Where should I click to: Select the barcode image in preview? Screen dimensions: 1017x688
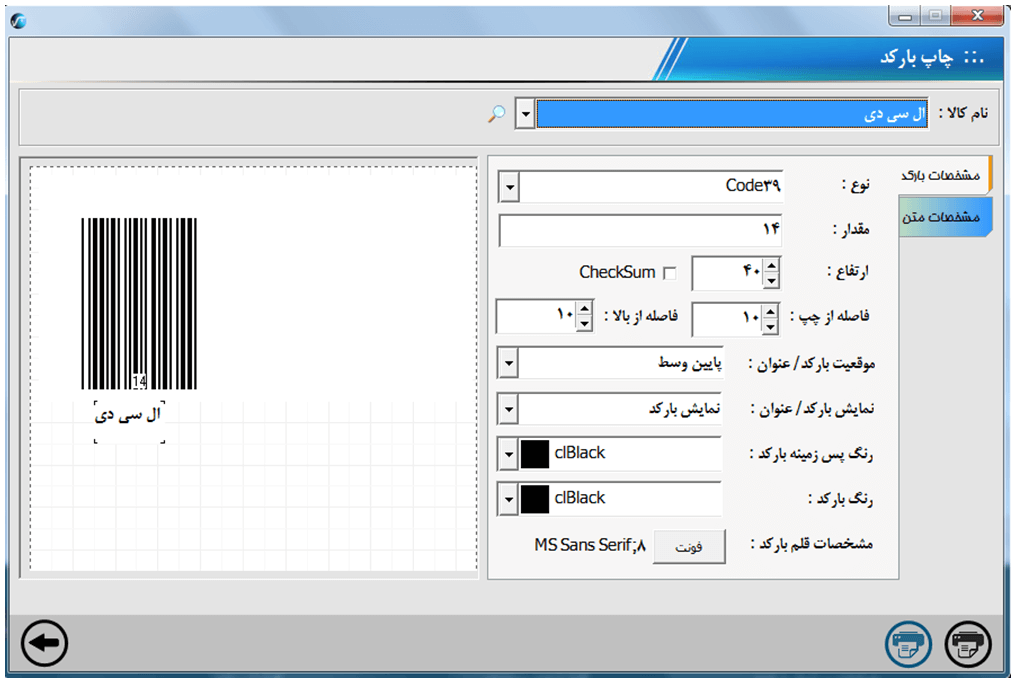coord(139,303)
